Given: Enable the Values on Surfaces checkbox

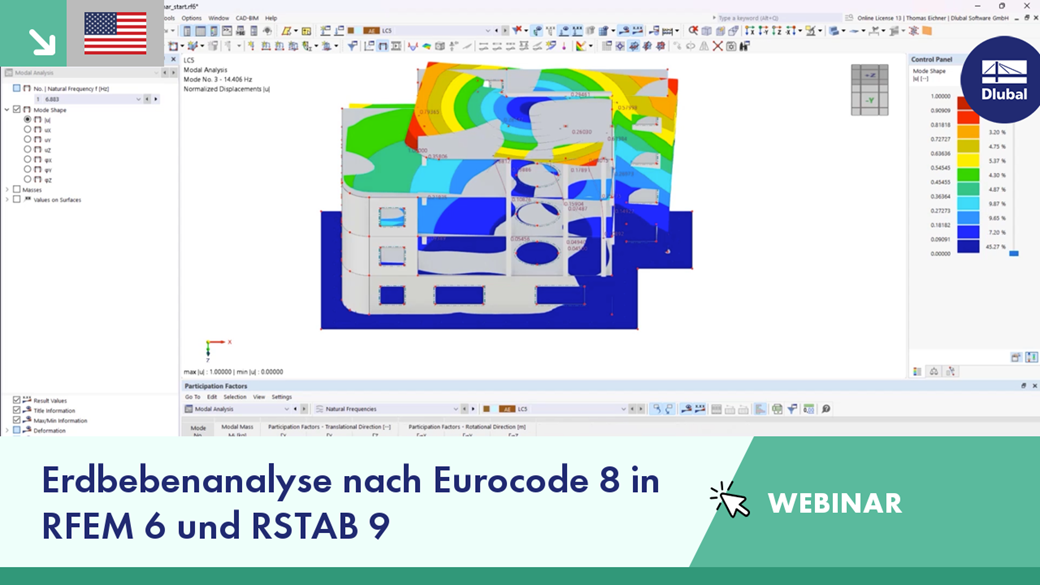Looking at the screenshot, I should click(17, 200).
